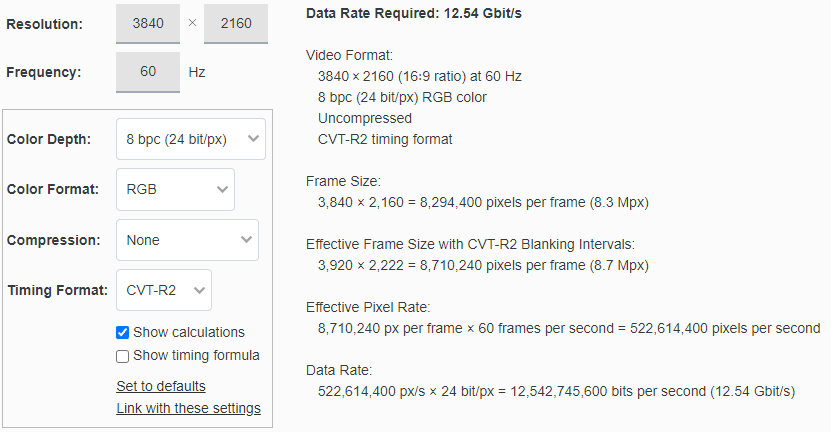Screen dimensions: 831x432
Task: Click the Timing Format label
Action: coord(57,290)
